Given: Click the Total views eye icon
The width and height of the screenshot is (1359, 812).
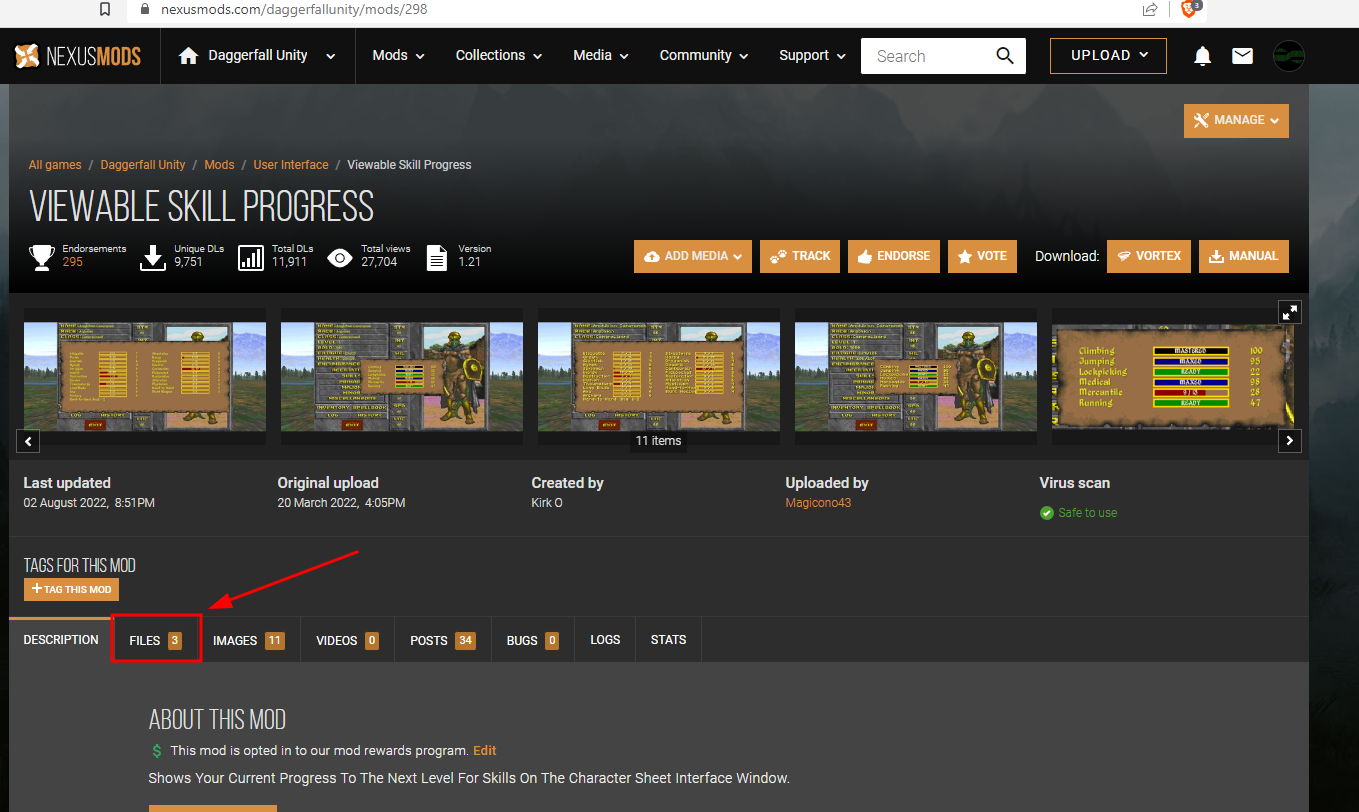Looking at the screenshot, I should [340, 258].
